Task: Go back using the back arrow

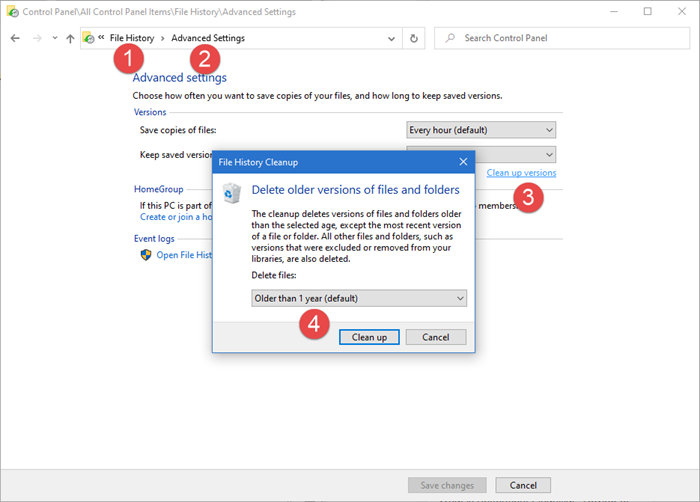Action: pyautogui.click(x=15, y=38)
